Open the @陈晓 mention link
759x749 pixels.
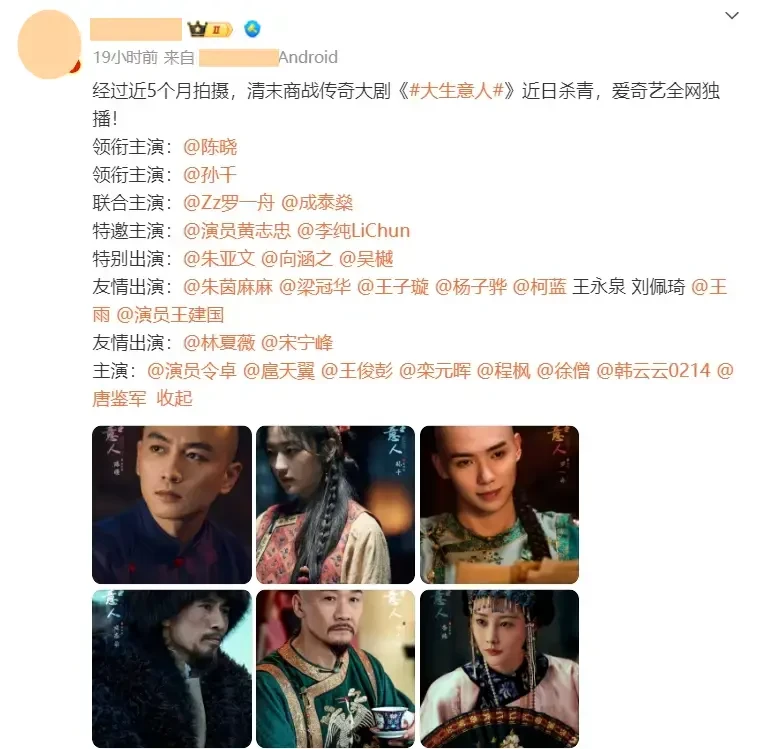(210, 147)
